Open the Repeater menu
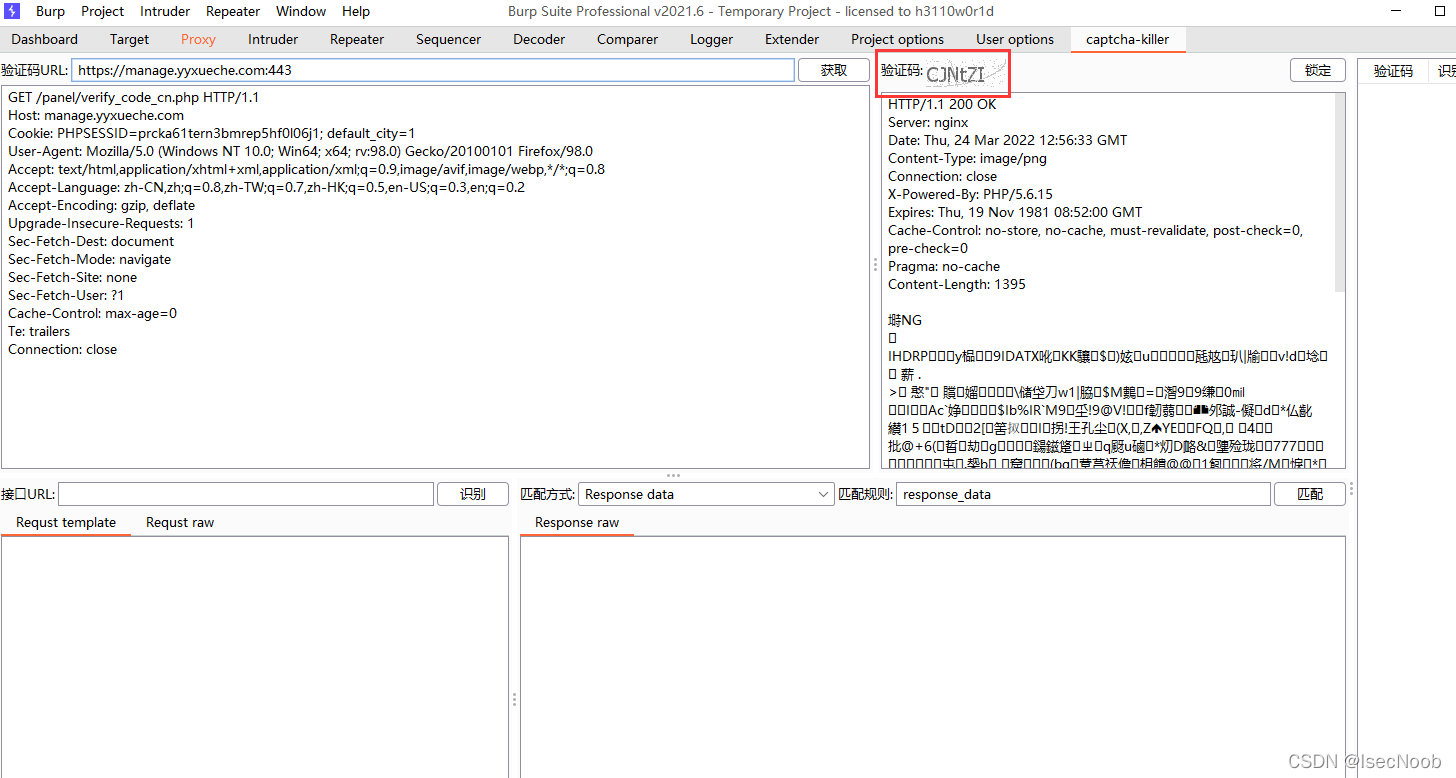The height and width of the screenshot is (778, 1456). click(233, 11)
